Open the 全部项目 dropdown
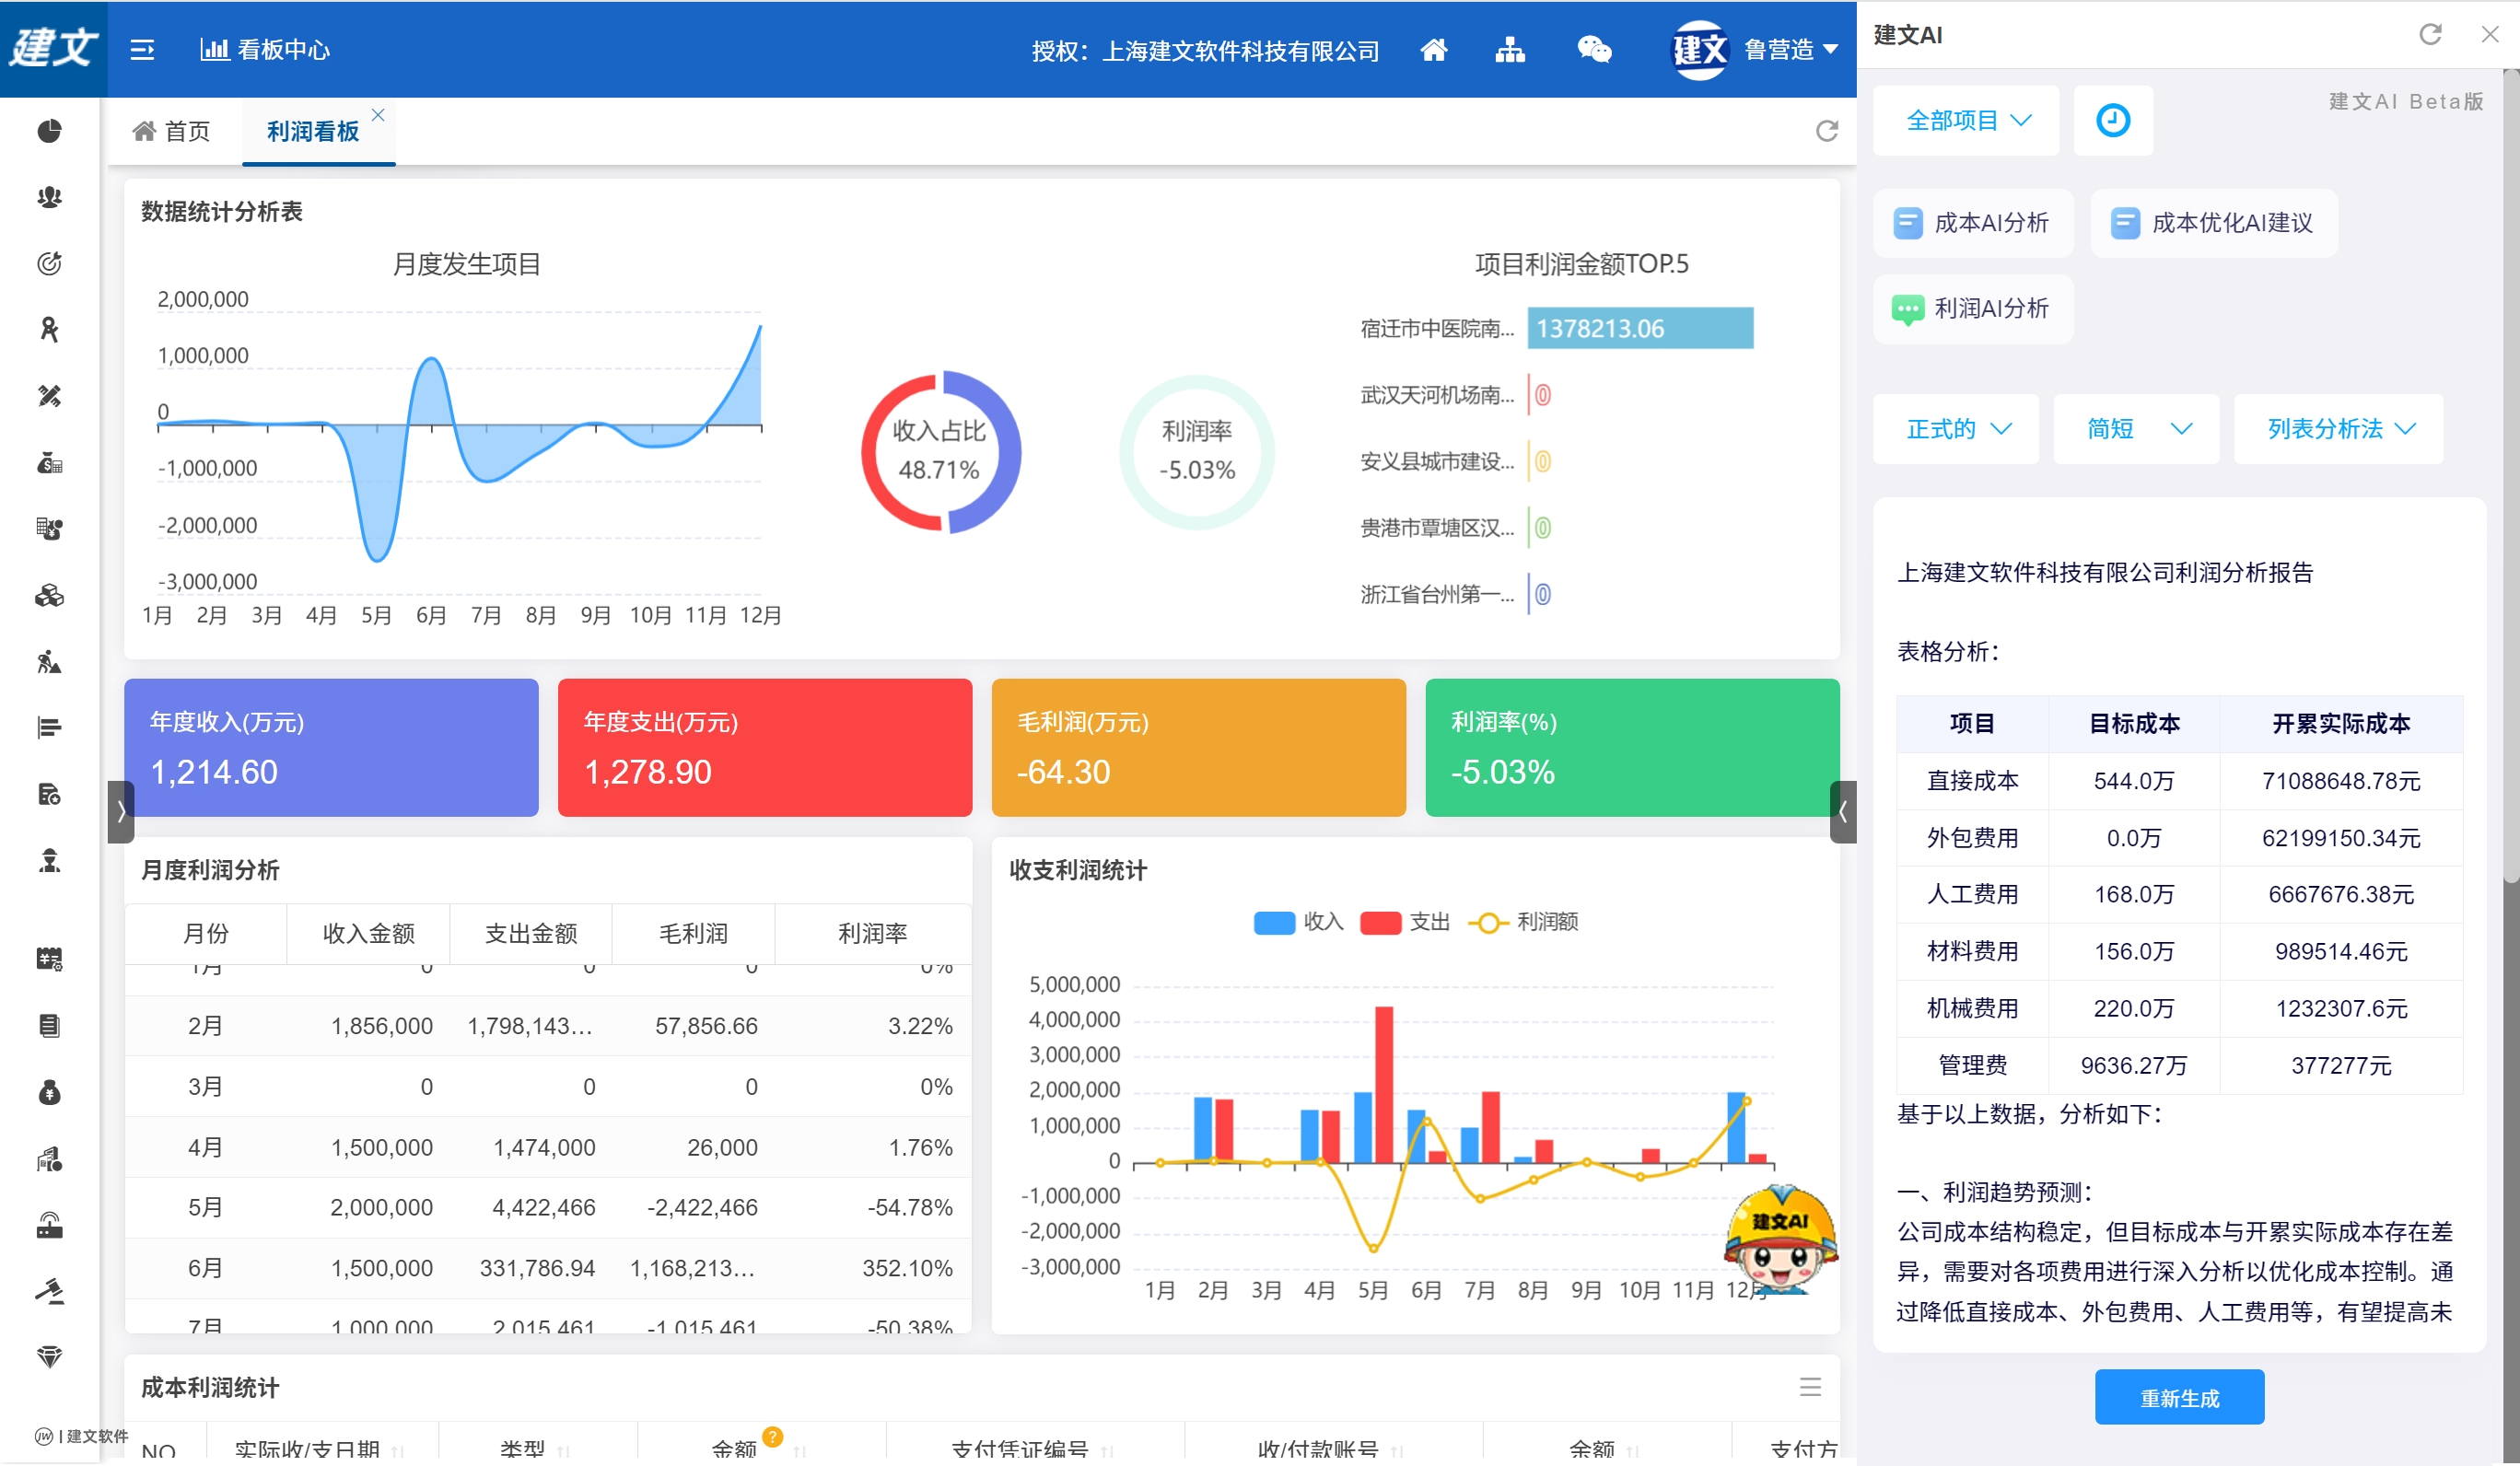This screenshot has width=2520, height=1466. pyautogui.click(x=1965, y=121)
